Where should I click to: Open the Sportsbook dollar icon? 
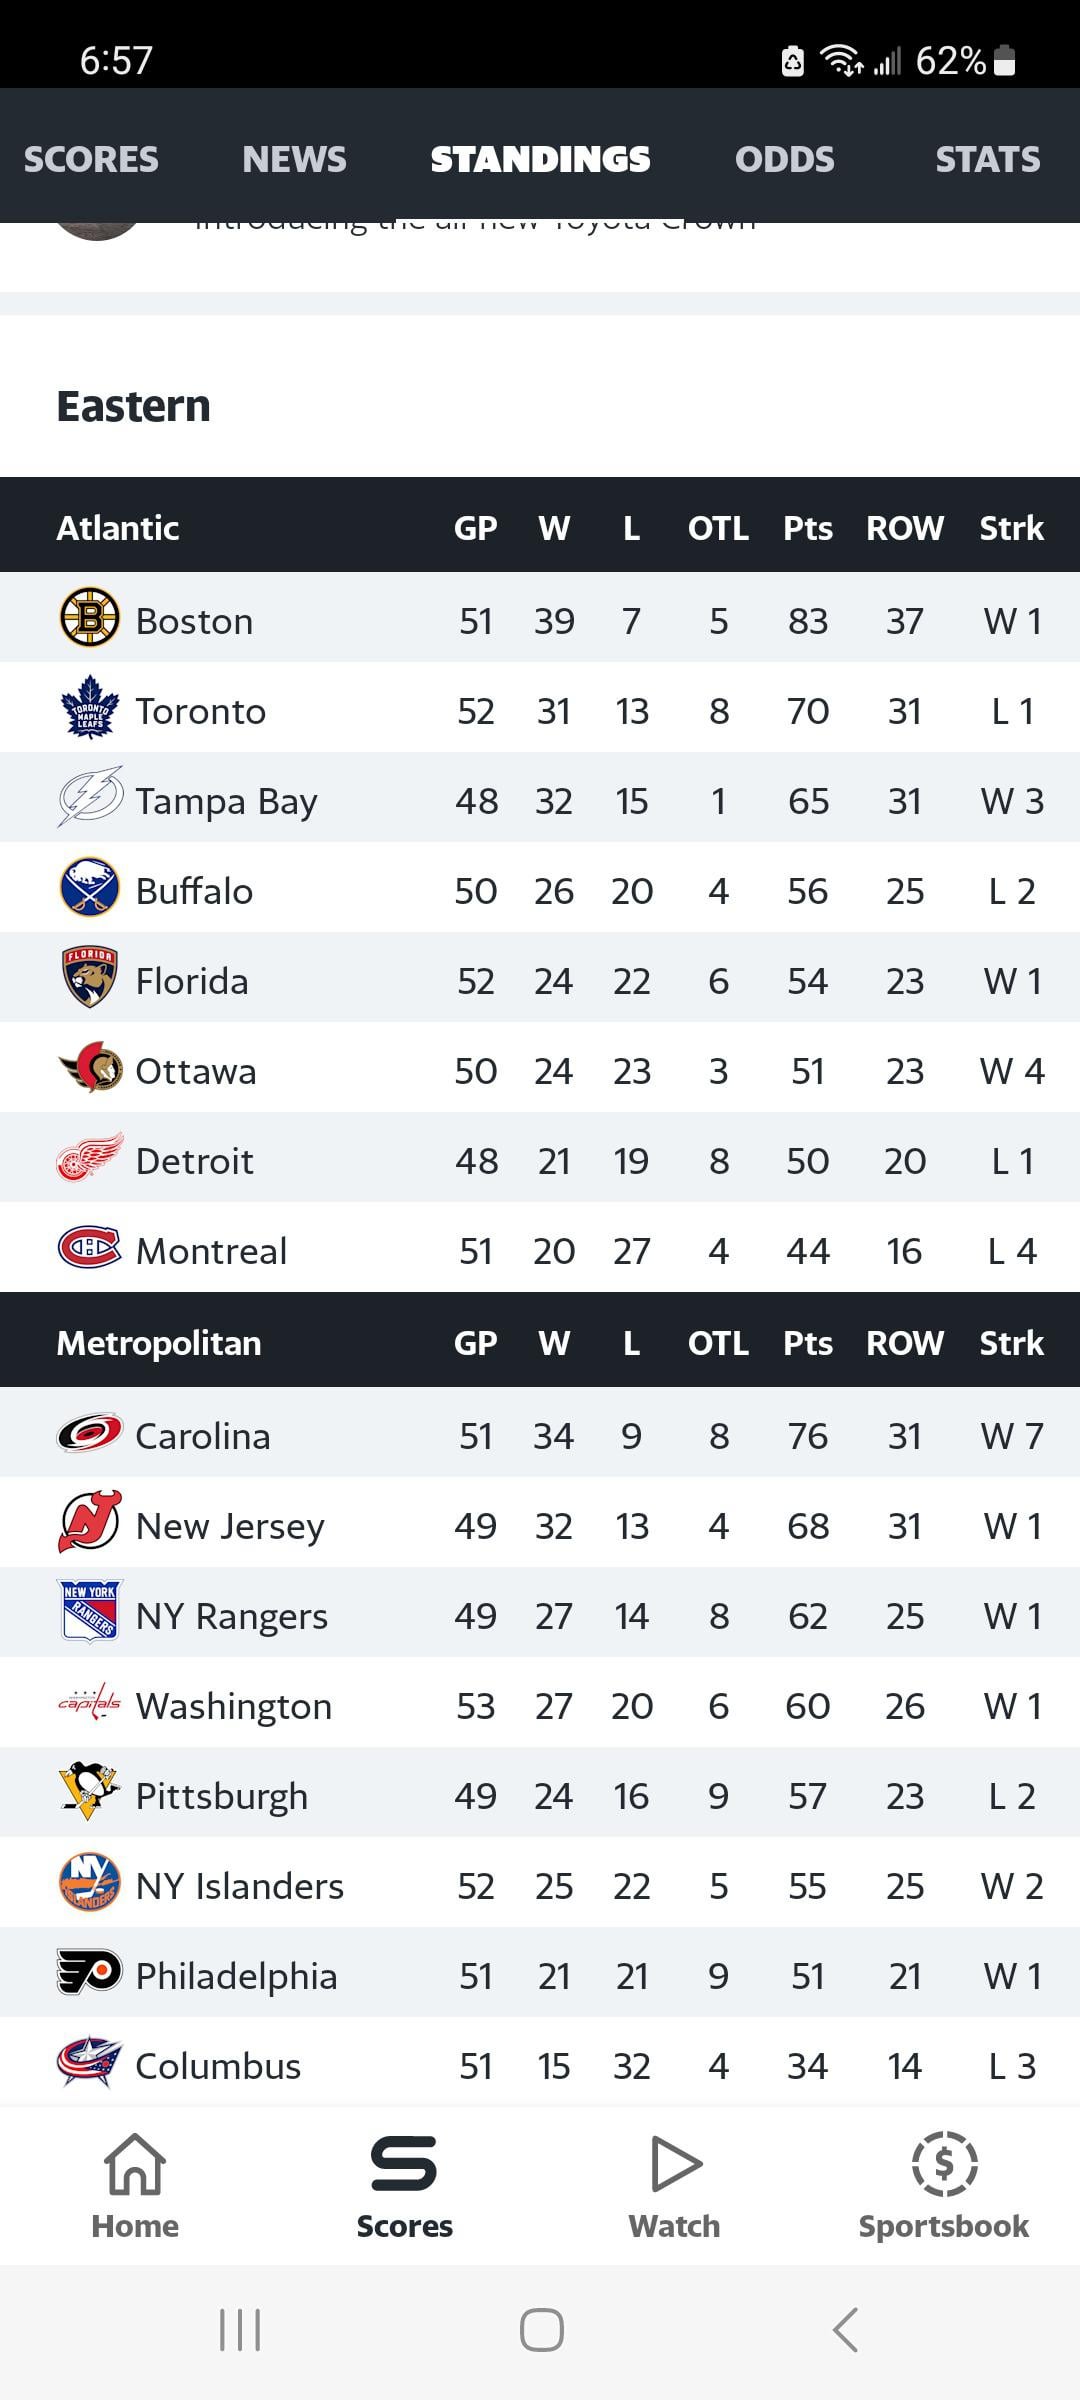click(944, 2165)
